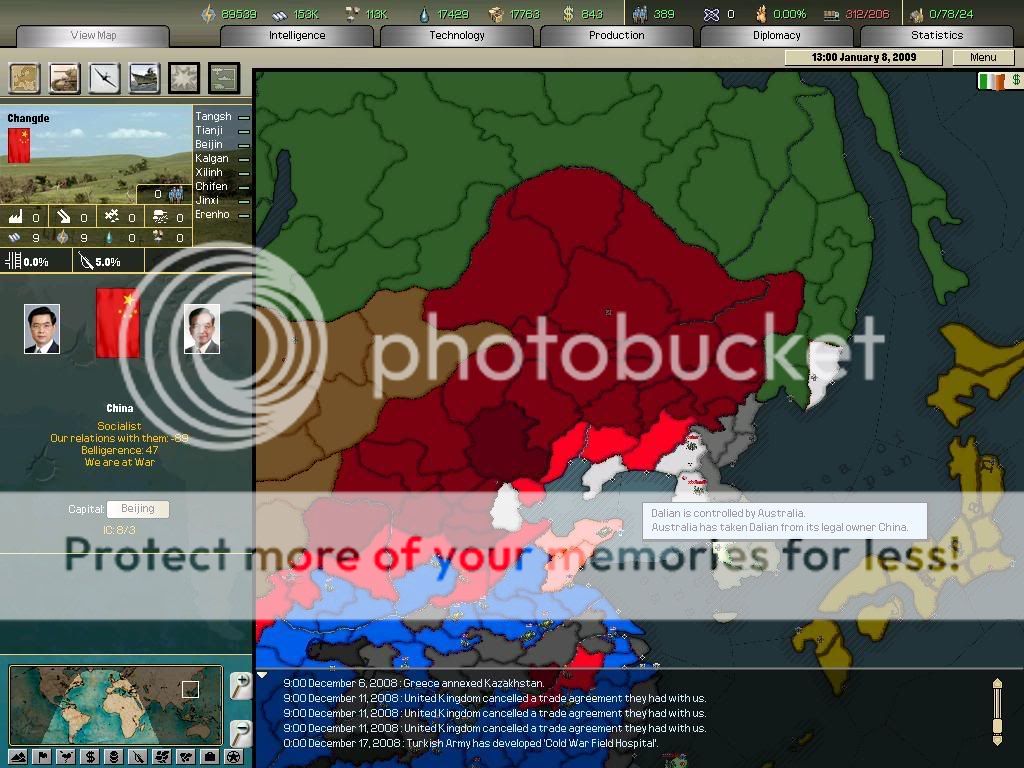The image size is (1024, 768).
Task: Switch to the Technology tab
Action: point(457,35)
